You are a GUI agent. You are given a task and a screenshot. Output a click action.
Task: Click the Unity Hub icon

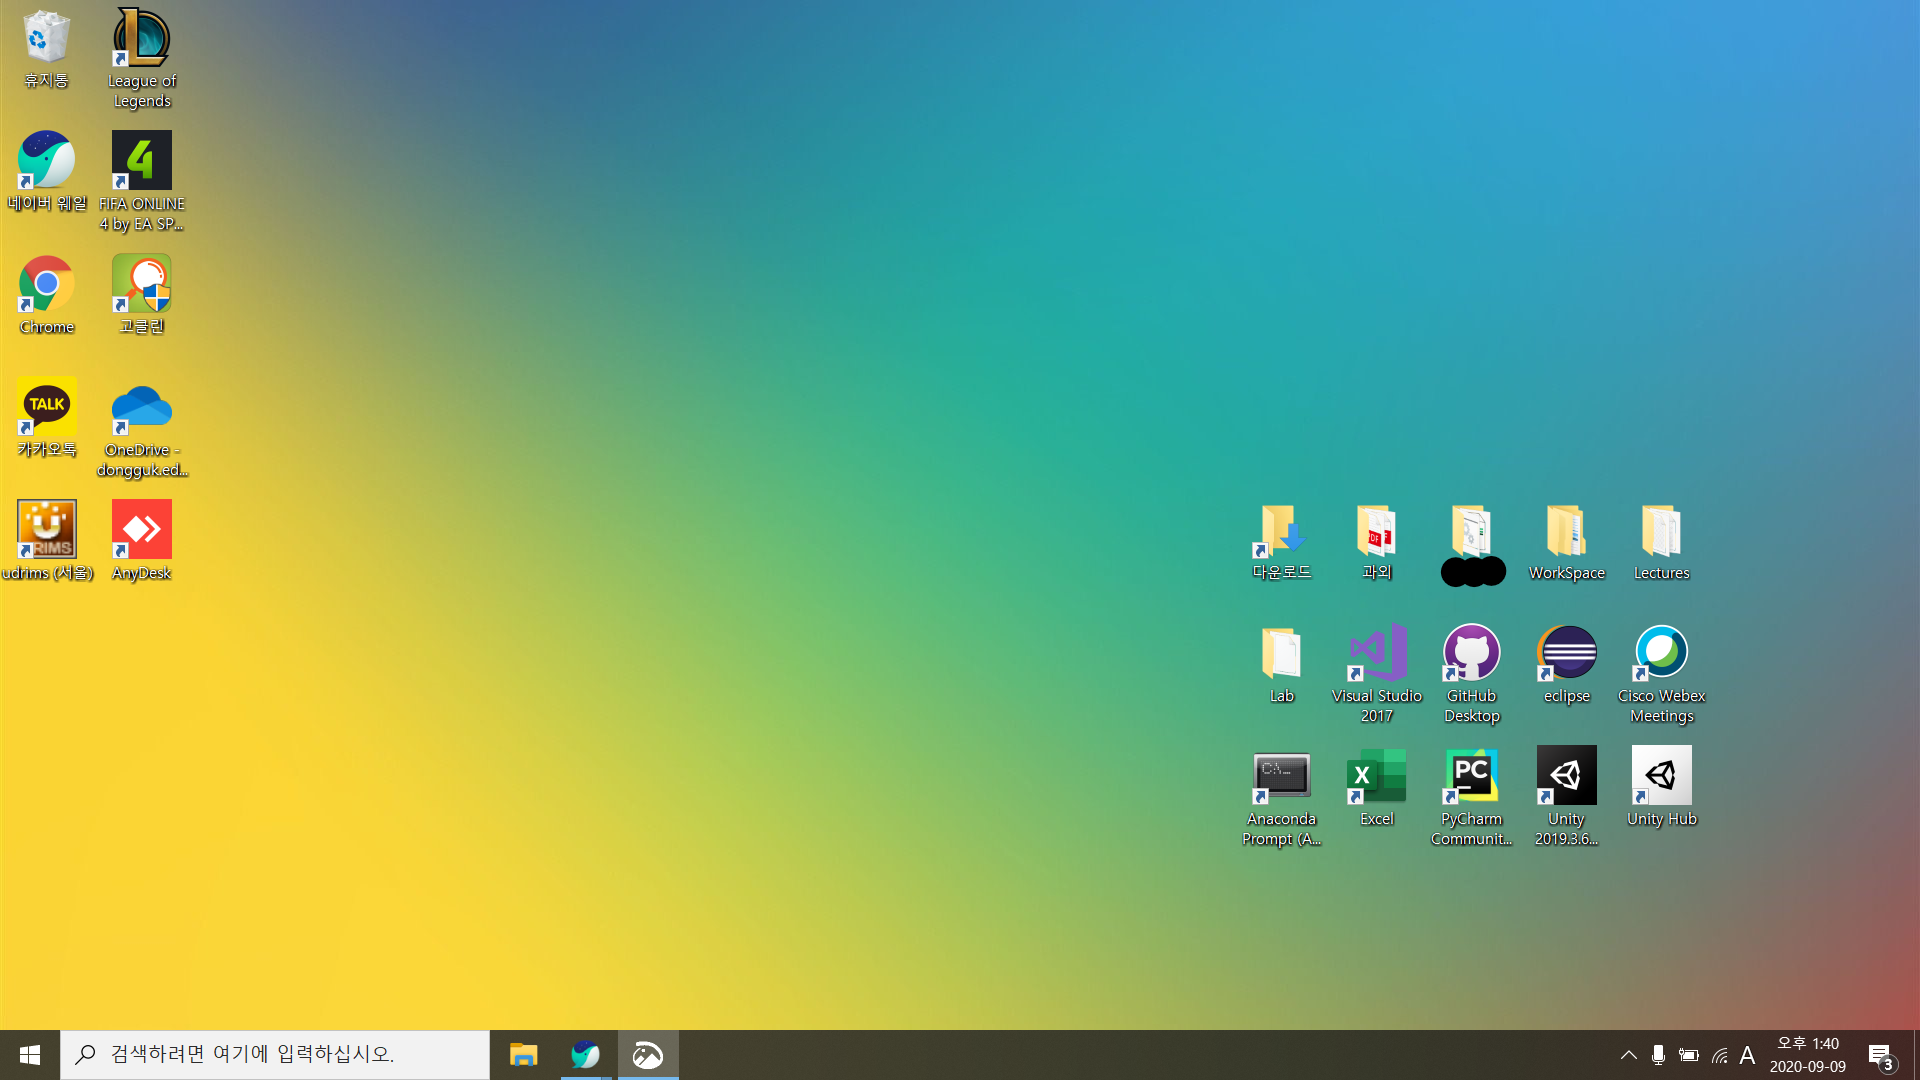[1661, 776]
